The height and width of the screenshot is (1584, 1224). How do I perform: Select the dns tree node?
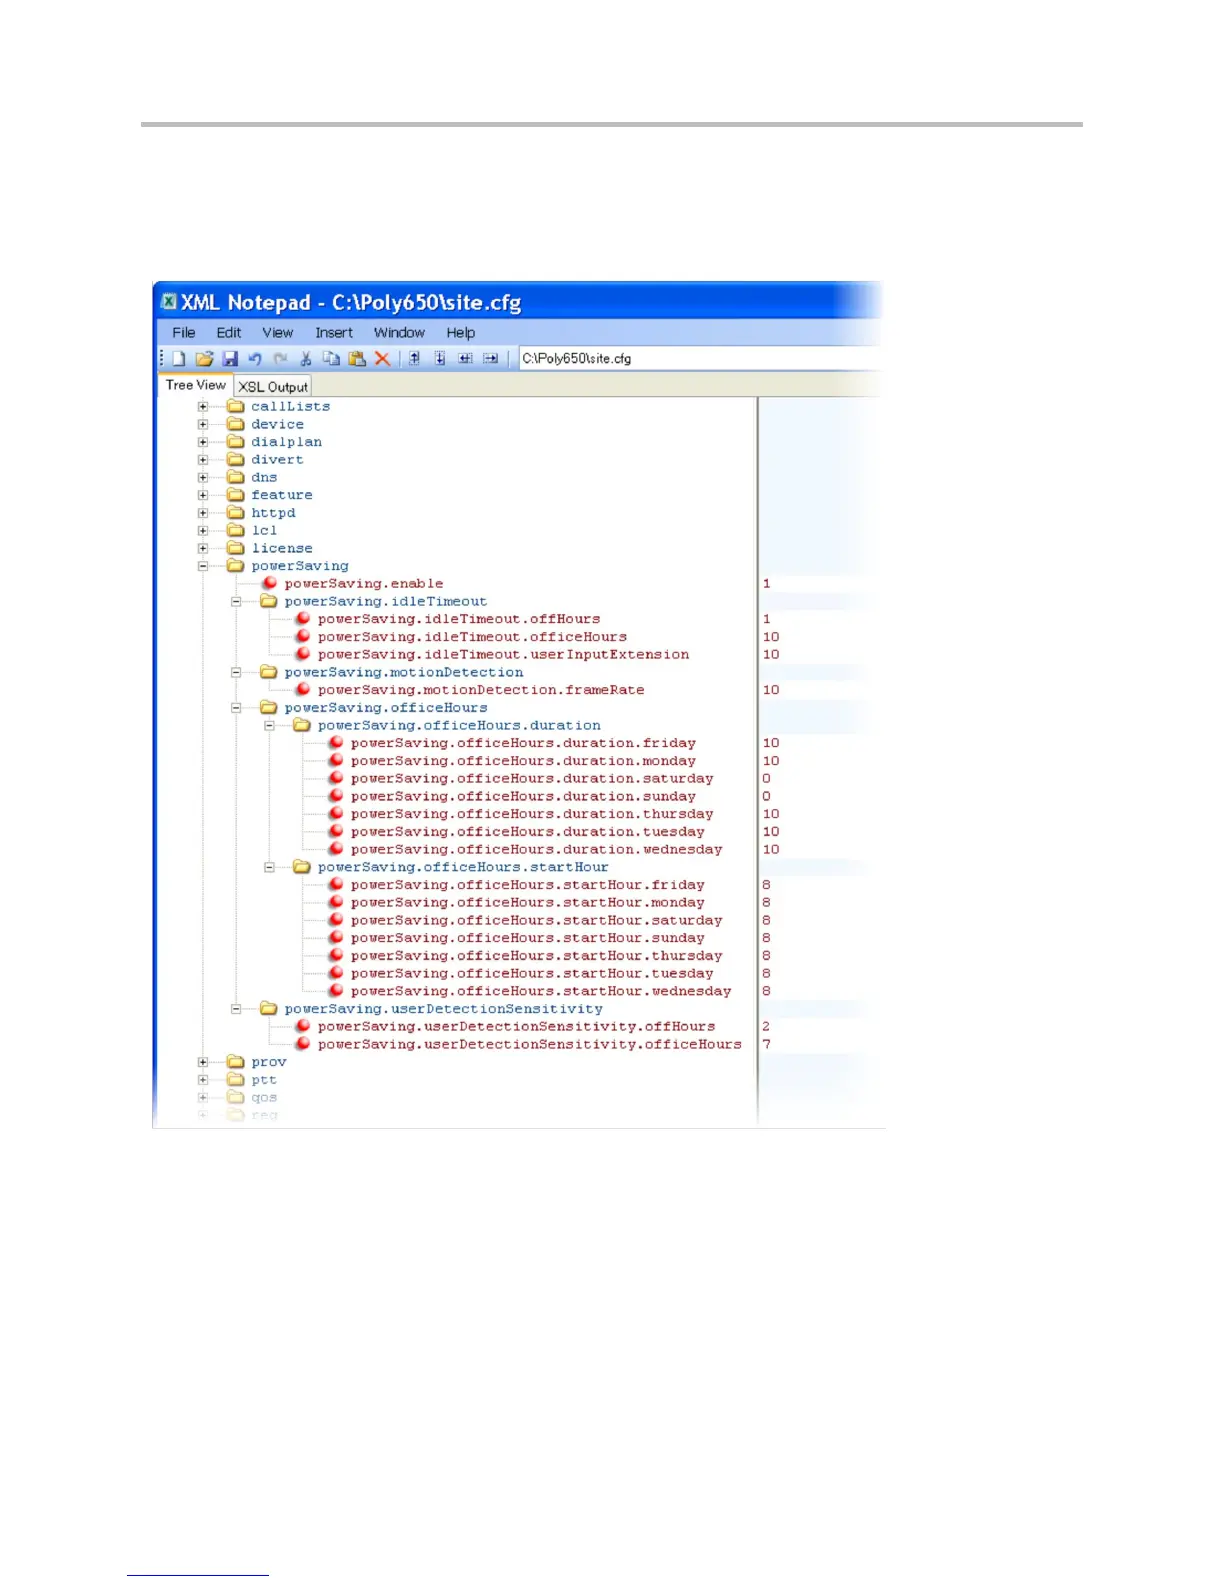click(264, 477)
